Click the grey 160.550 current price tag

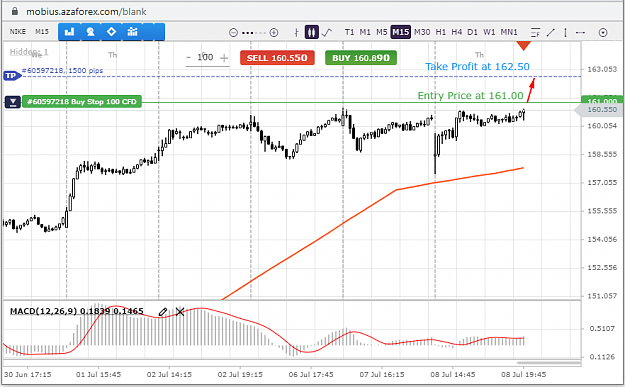599,110
